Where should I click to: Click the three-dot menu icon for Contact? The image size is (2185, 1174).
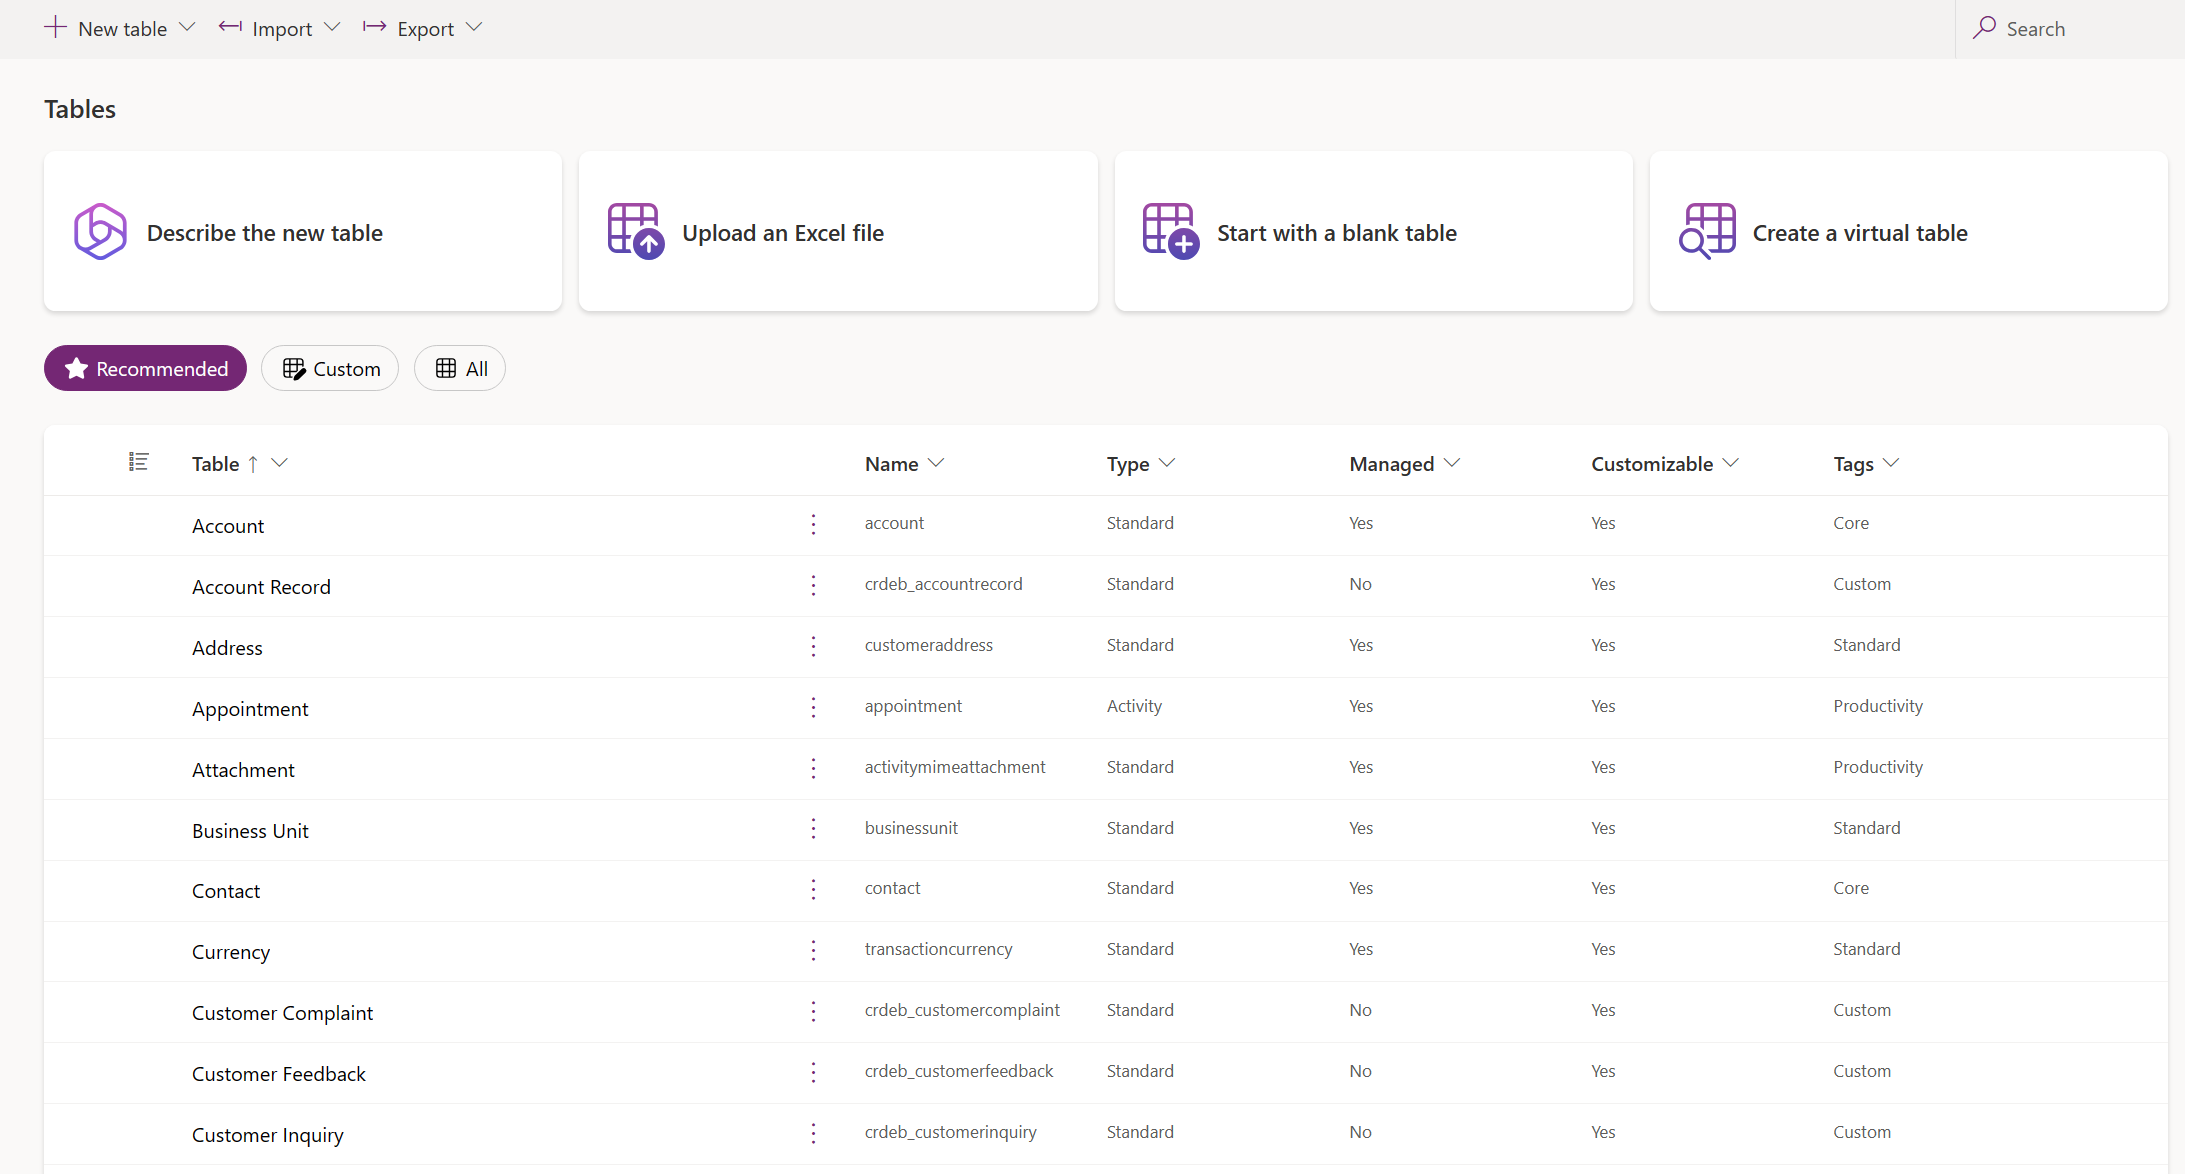[814, 888]
